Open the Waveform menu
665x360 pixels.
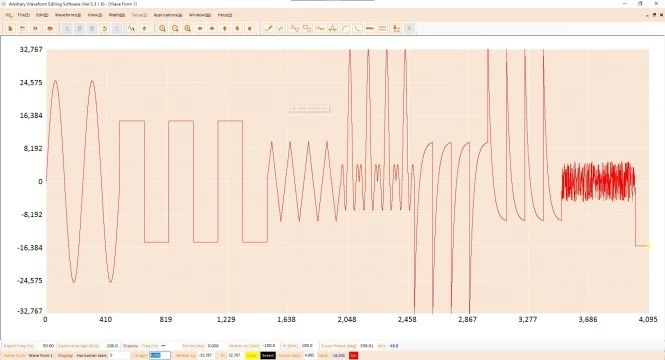(67, 15)
